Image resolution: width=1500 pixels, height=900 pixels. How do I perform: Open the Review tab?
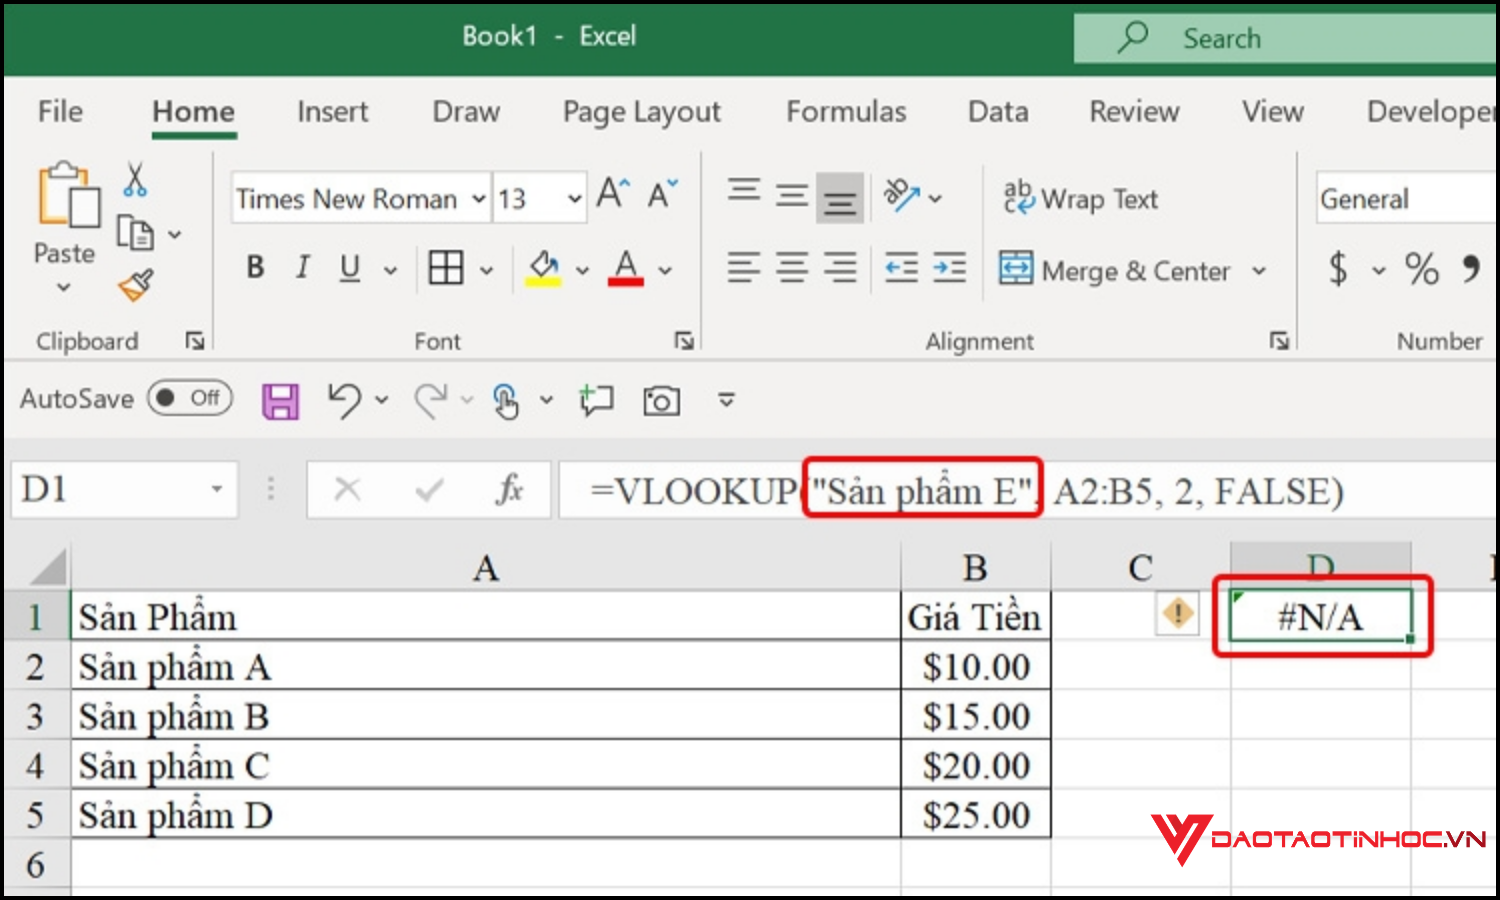pyautogui.click(x=1134, y=111)
